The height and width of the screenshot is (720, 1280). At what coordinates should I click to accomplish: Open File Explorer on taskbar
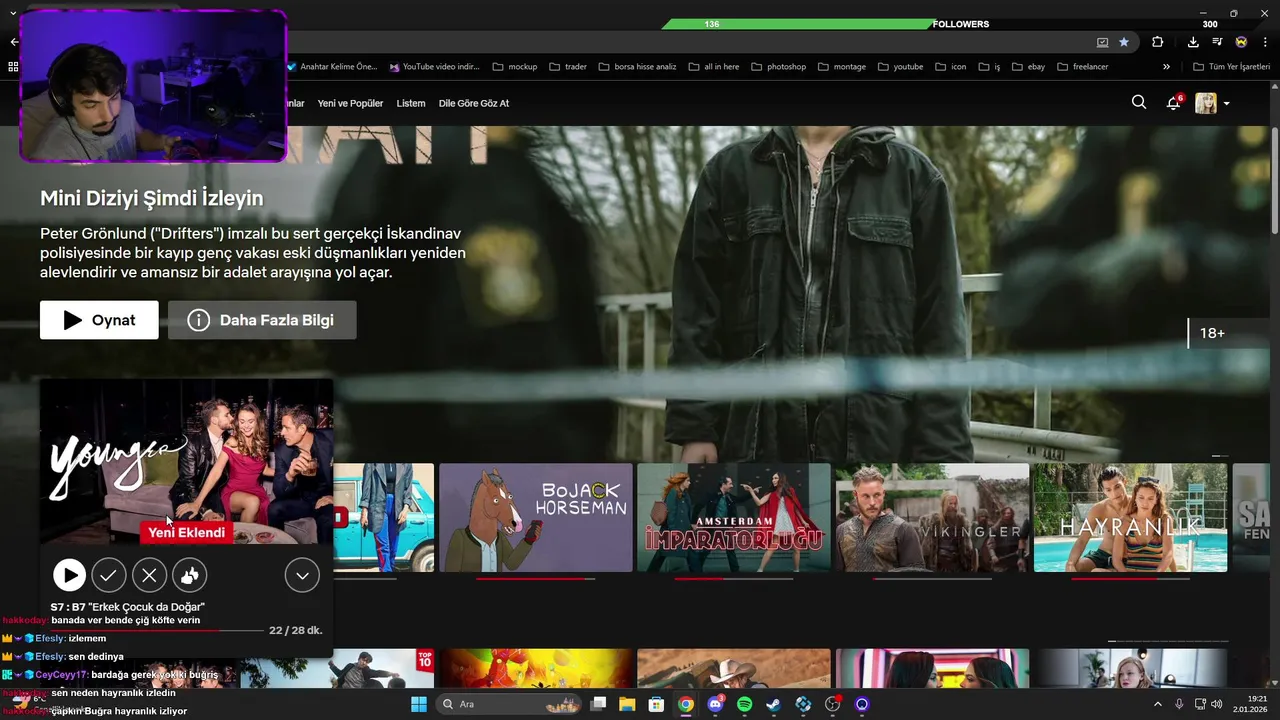[x=627, y=704]
